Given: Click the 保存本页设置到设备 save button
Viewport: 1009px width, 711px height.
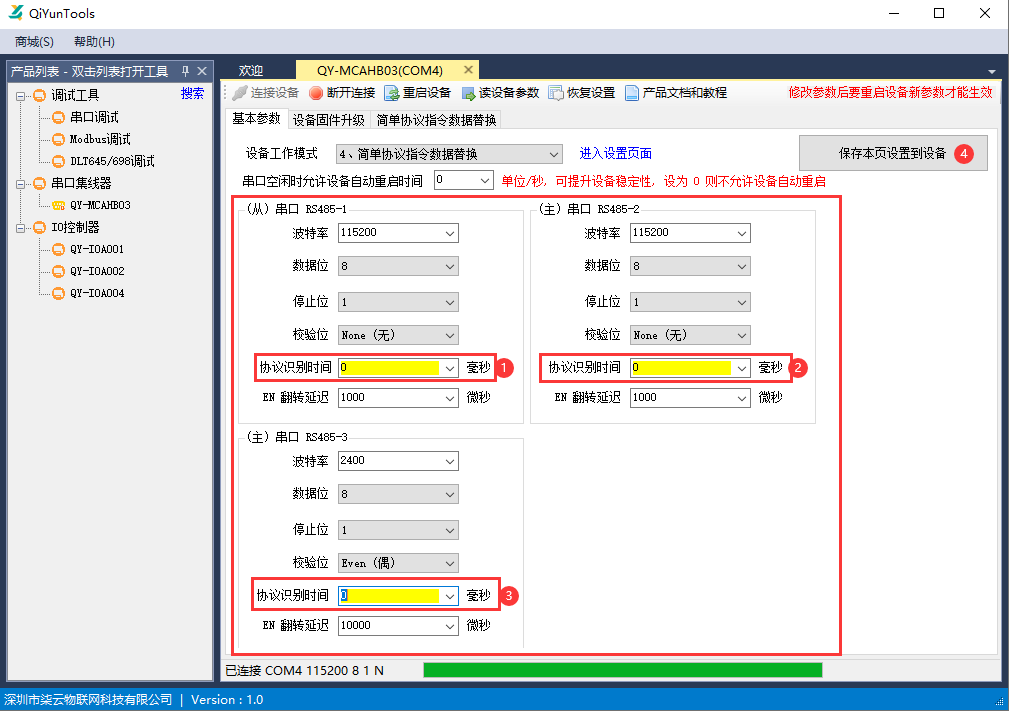Looking at the screenshot, I should 893,152.
